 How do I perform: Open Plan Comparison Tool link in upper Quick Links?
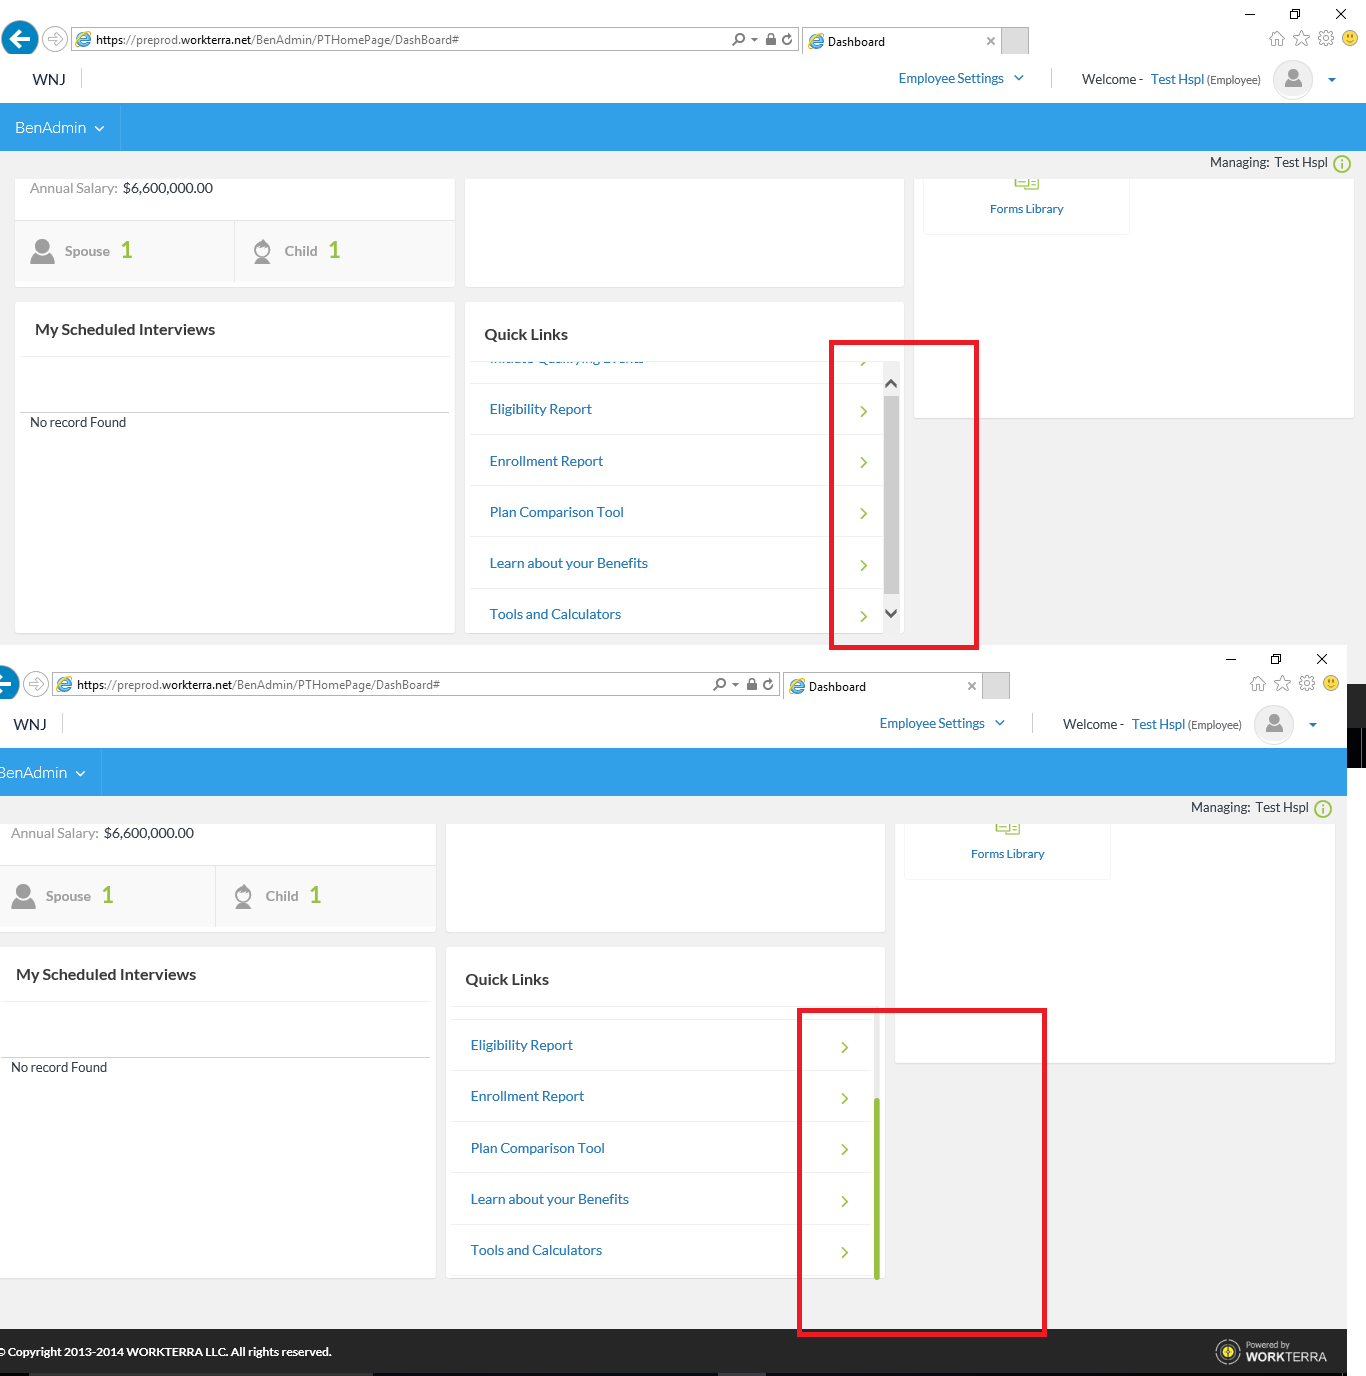point(556,512)
